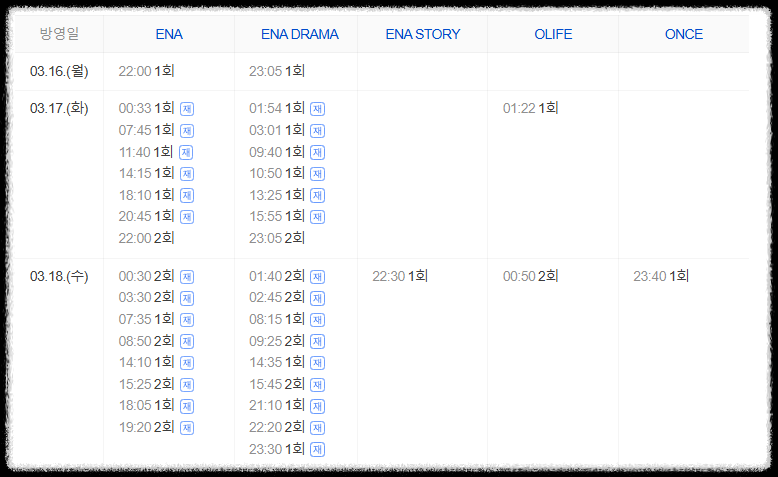Select ENA STORY 22:30 episode 1 entry

tap(400, 276)
